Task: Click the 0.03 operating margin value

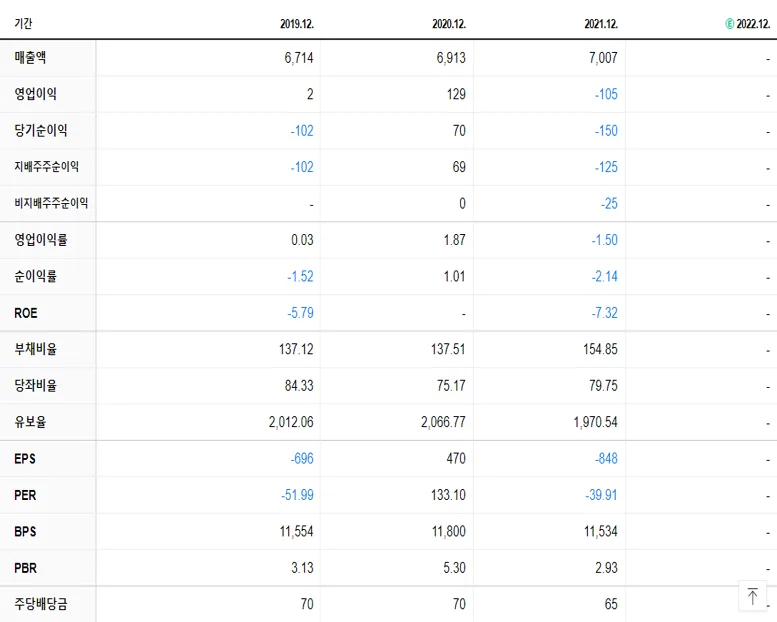Action: (x=302, y=240)
